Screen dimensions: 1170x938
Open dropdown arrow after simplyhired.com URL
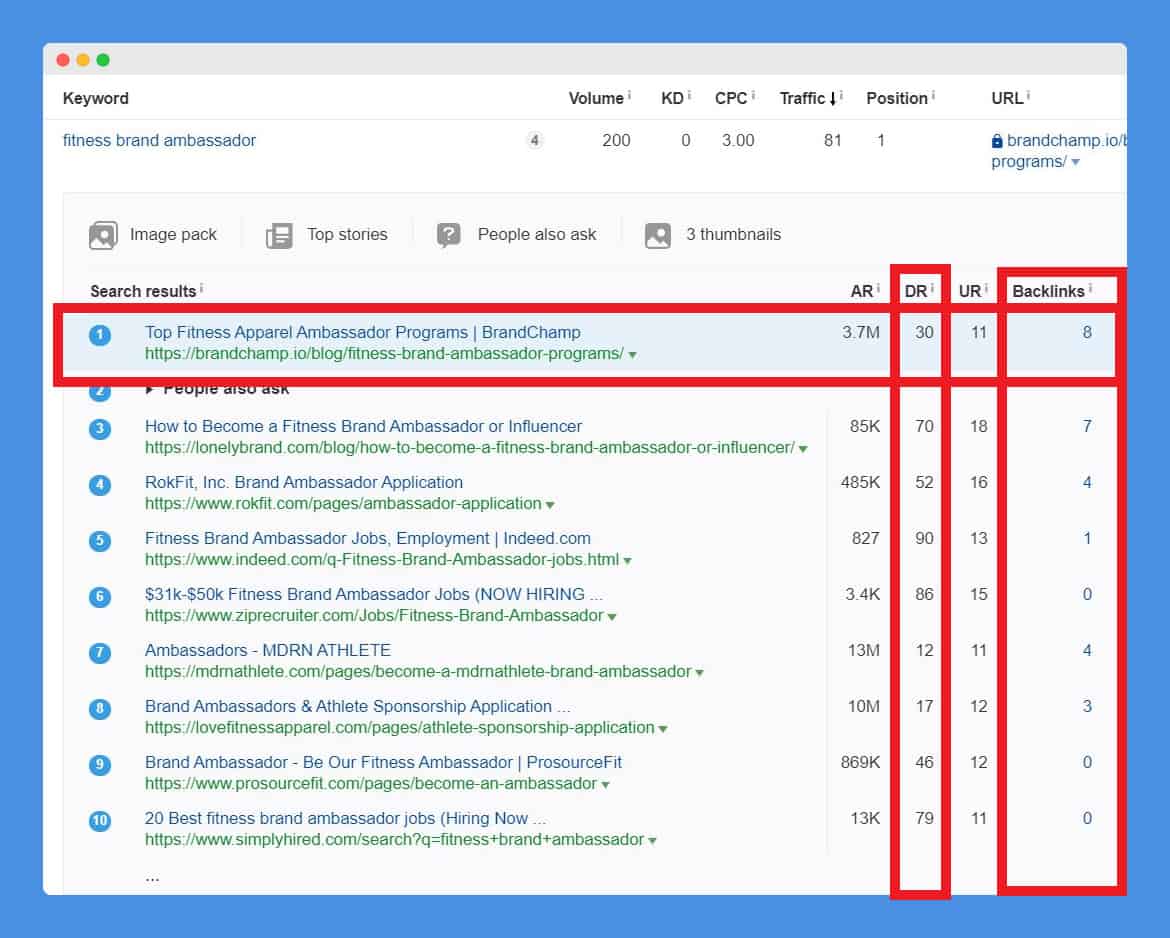653,841
